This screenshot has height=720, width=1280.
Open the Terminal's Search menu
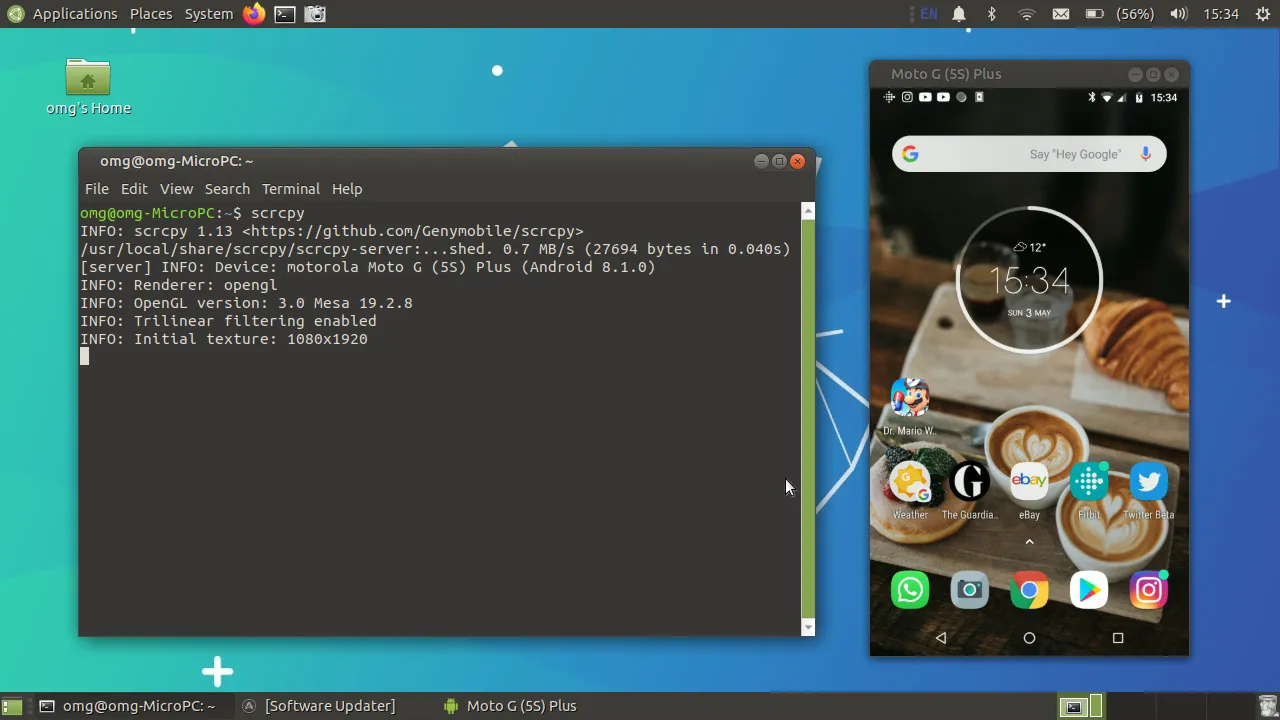pos(227,189)
